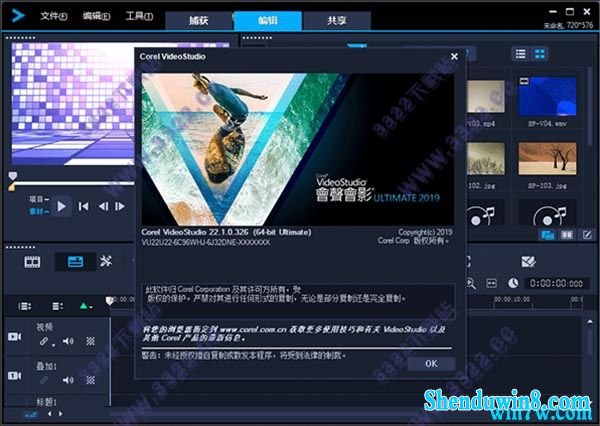Open the 编辑 menu in menu bar
Viewport: 600px width, 426px height.
(x=96, y=16)
